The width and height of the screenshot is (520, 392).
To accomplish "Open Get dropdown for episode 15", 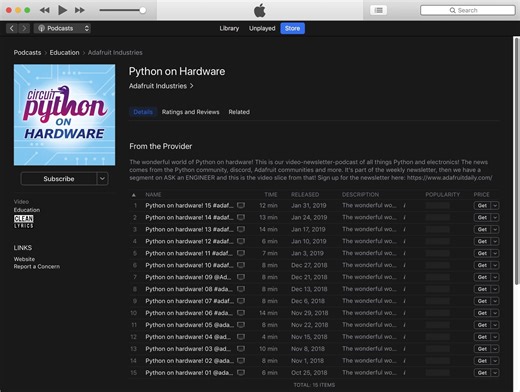I will click(x=495, y=206).
